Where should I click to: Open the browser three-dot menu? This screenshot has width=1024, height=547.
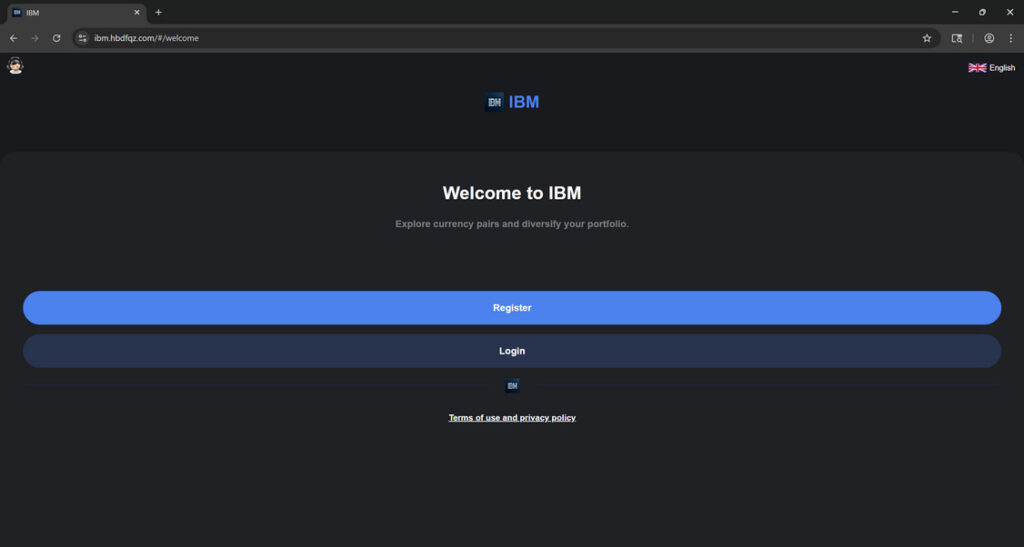coord(1011,38)
